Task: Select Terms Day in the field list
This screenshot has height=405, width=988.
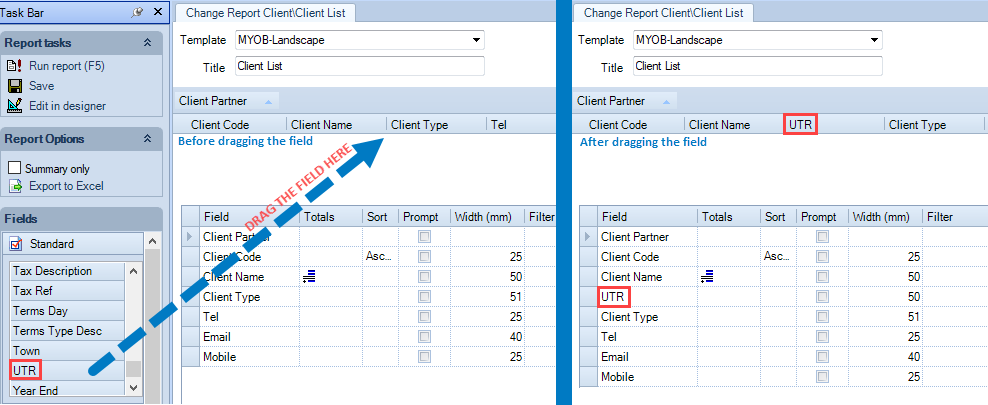Action: [x=67, y=311]
